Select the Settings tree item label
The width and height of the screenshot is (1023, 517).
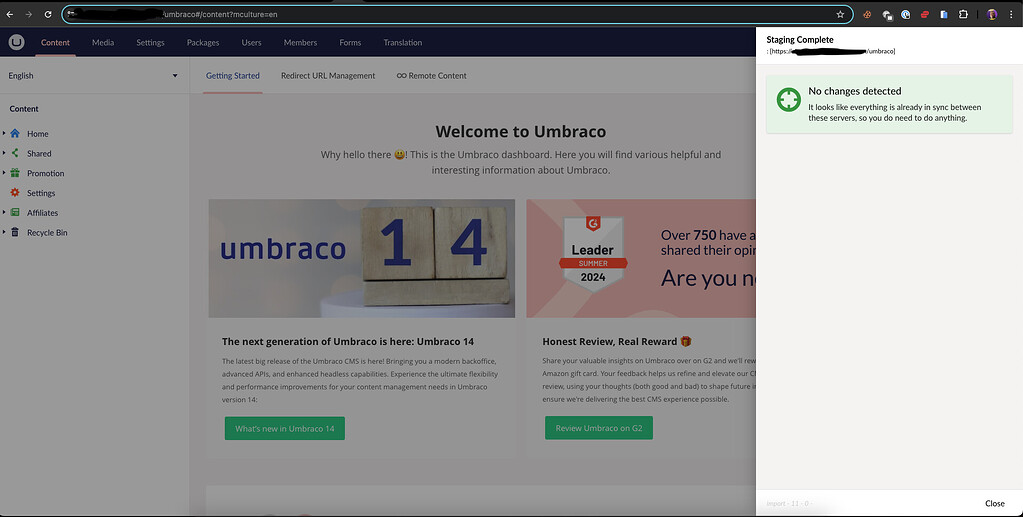[x=41, y=193]
